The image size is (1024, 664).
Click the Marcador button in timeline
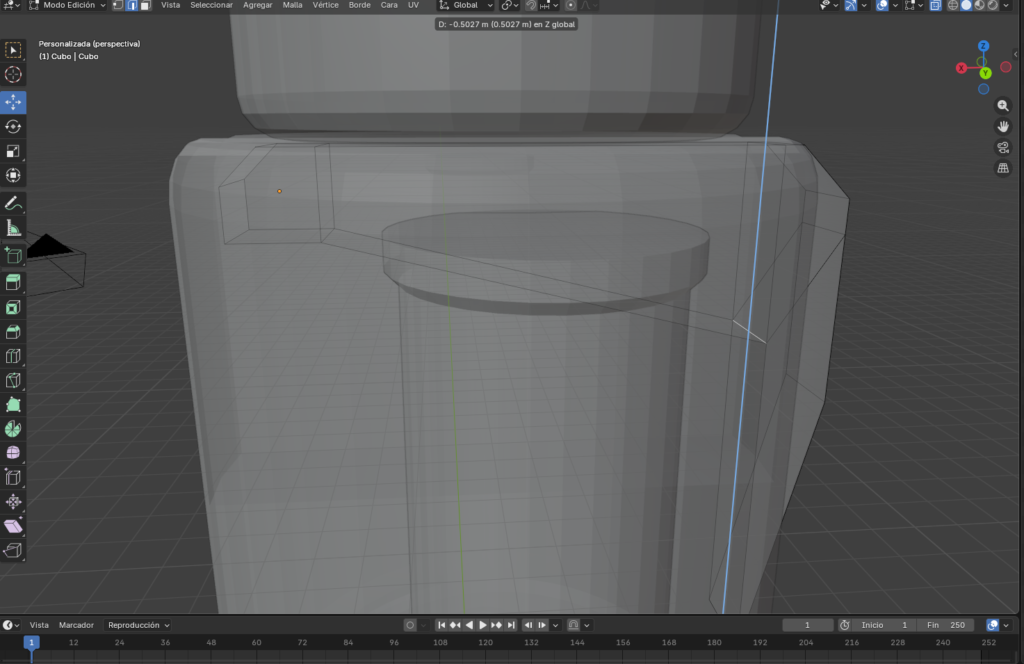tap(78, 625)
